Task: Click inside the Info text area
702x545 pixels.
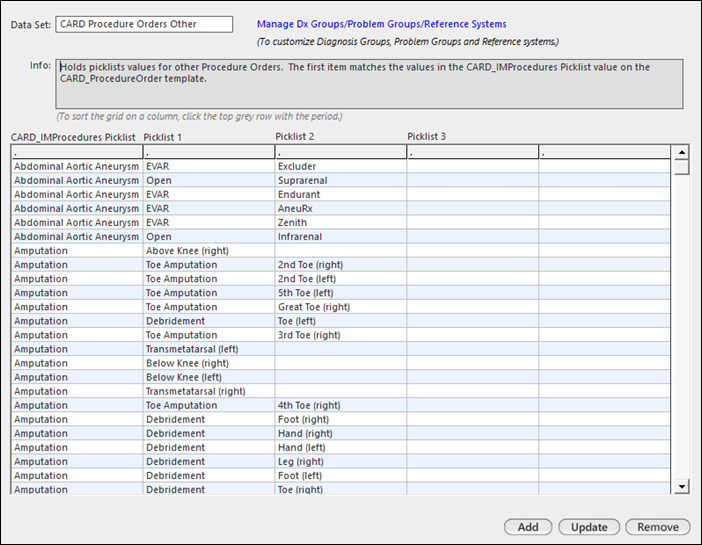Action: tap(369, 84)
